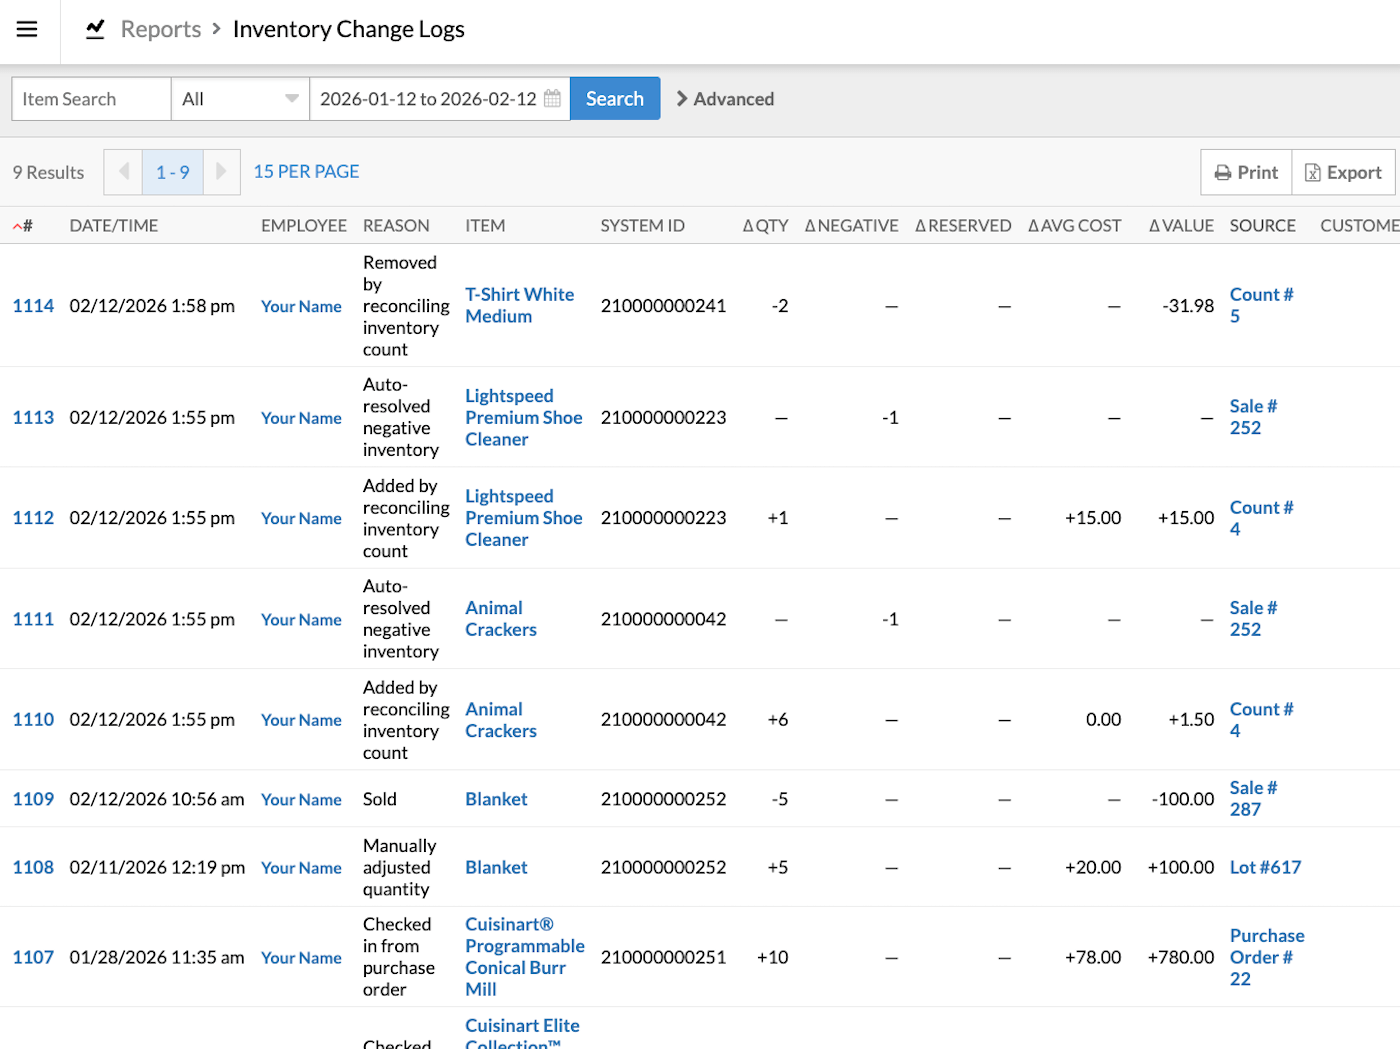Select the 9 Results count text

(48, 172)
